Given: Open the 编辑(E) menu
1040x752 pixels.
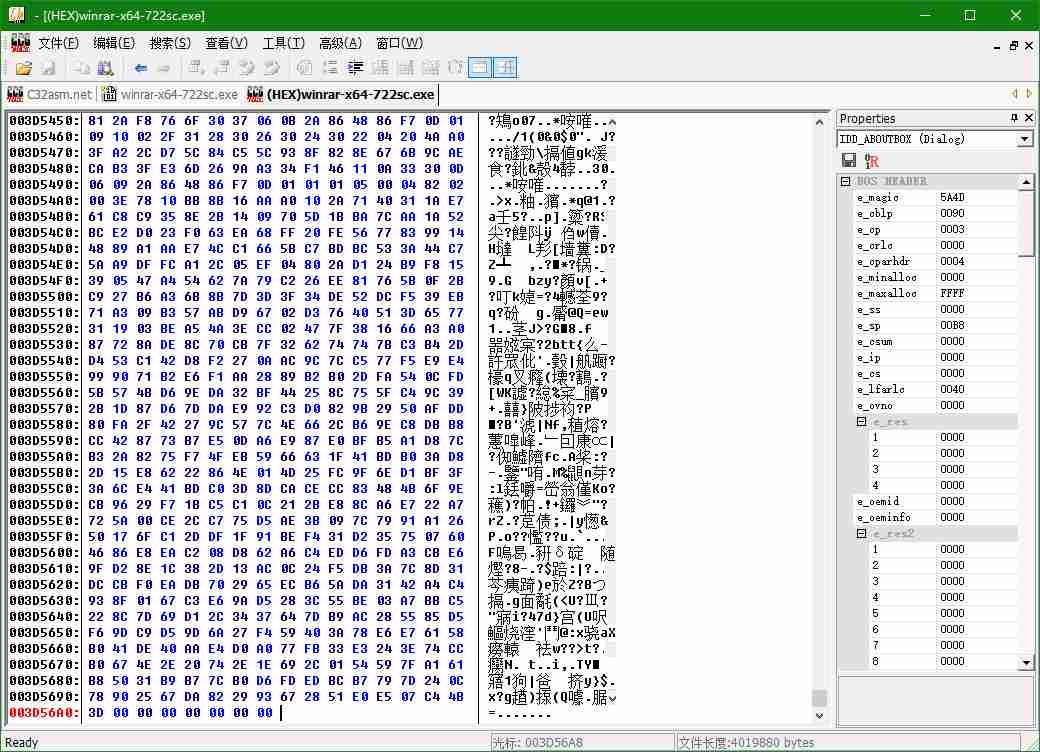Looking at the screenshot, I should coord(114,44).
